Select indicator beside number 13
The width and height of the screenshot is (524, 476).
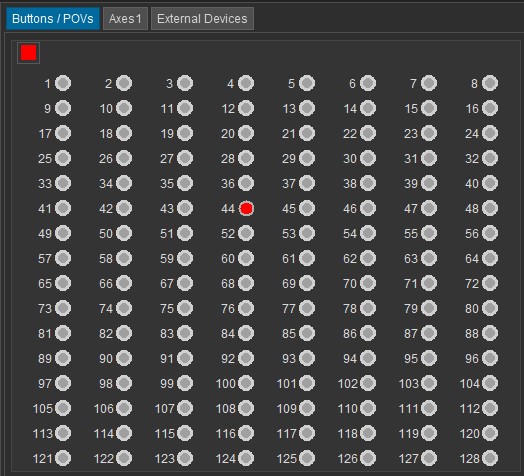point(307,108)
